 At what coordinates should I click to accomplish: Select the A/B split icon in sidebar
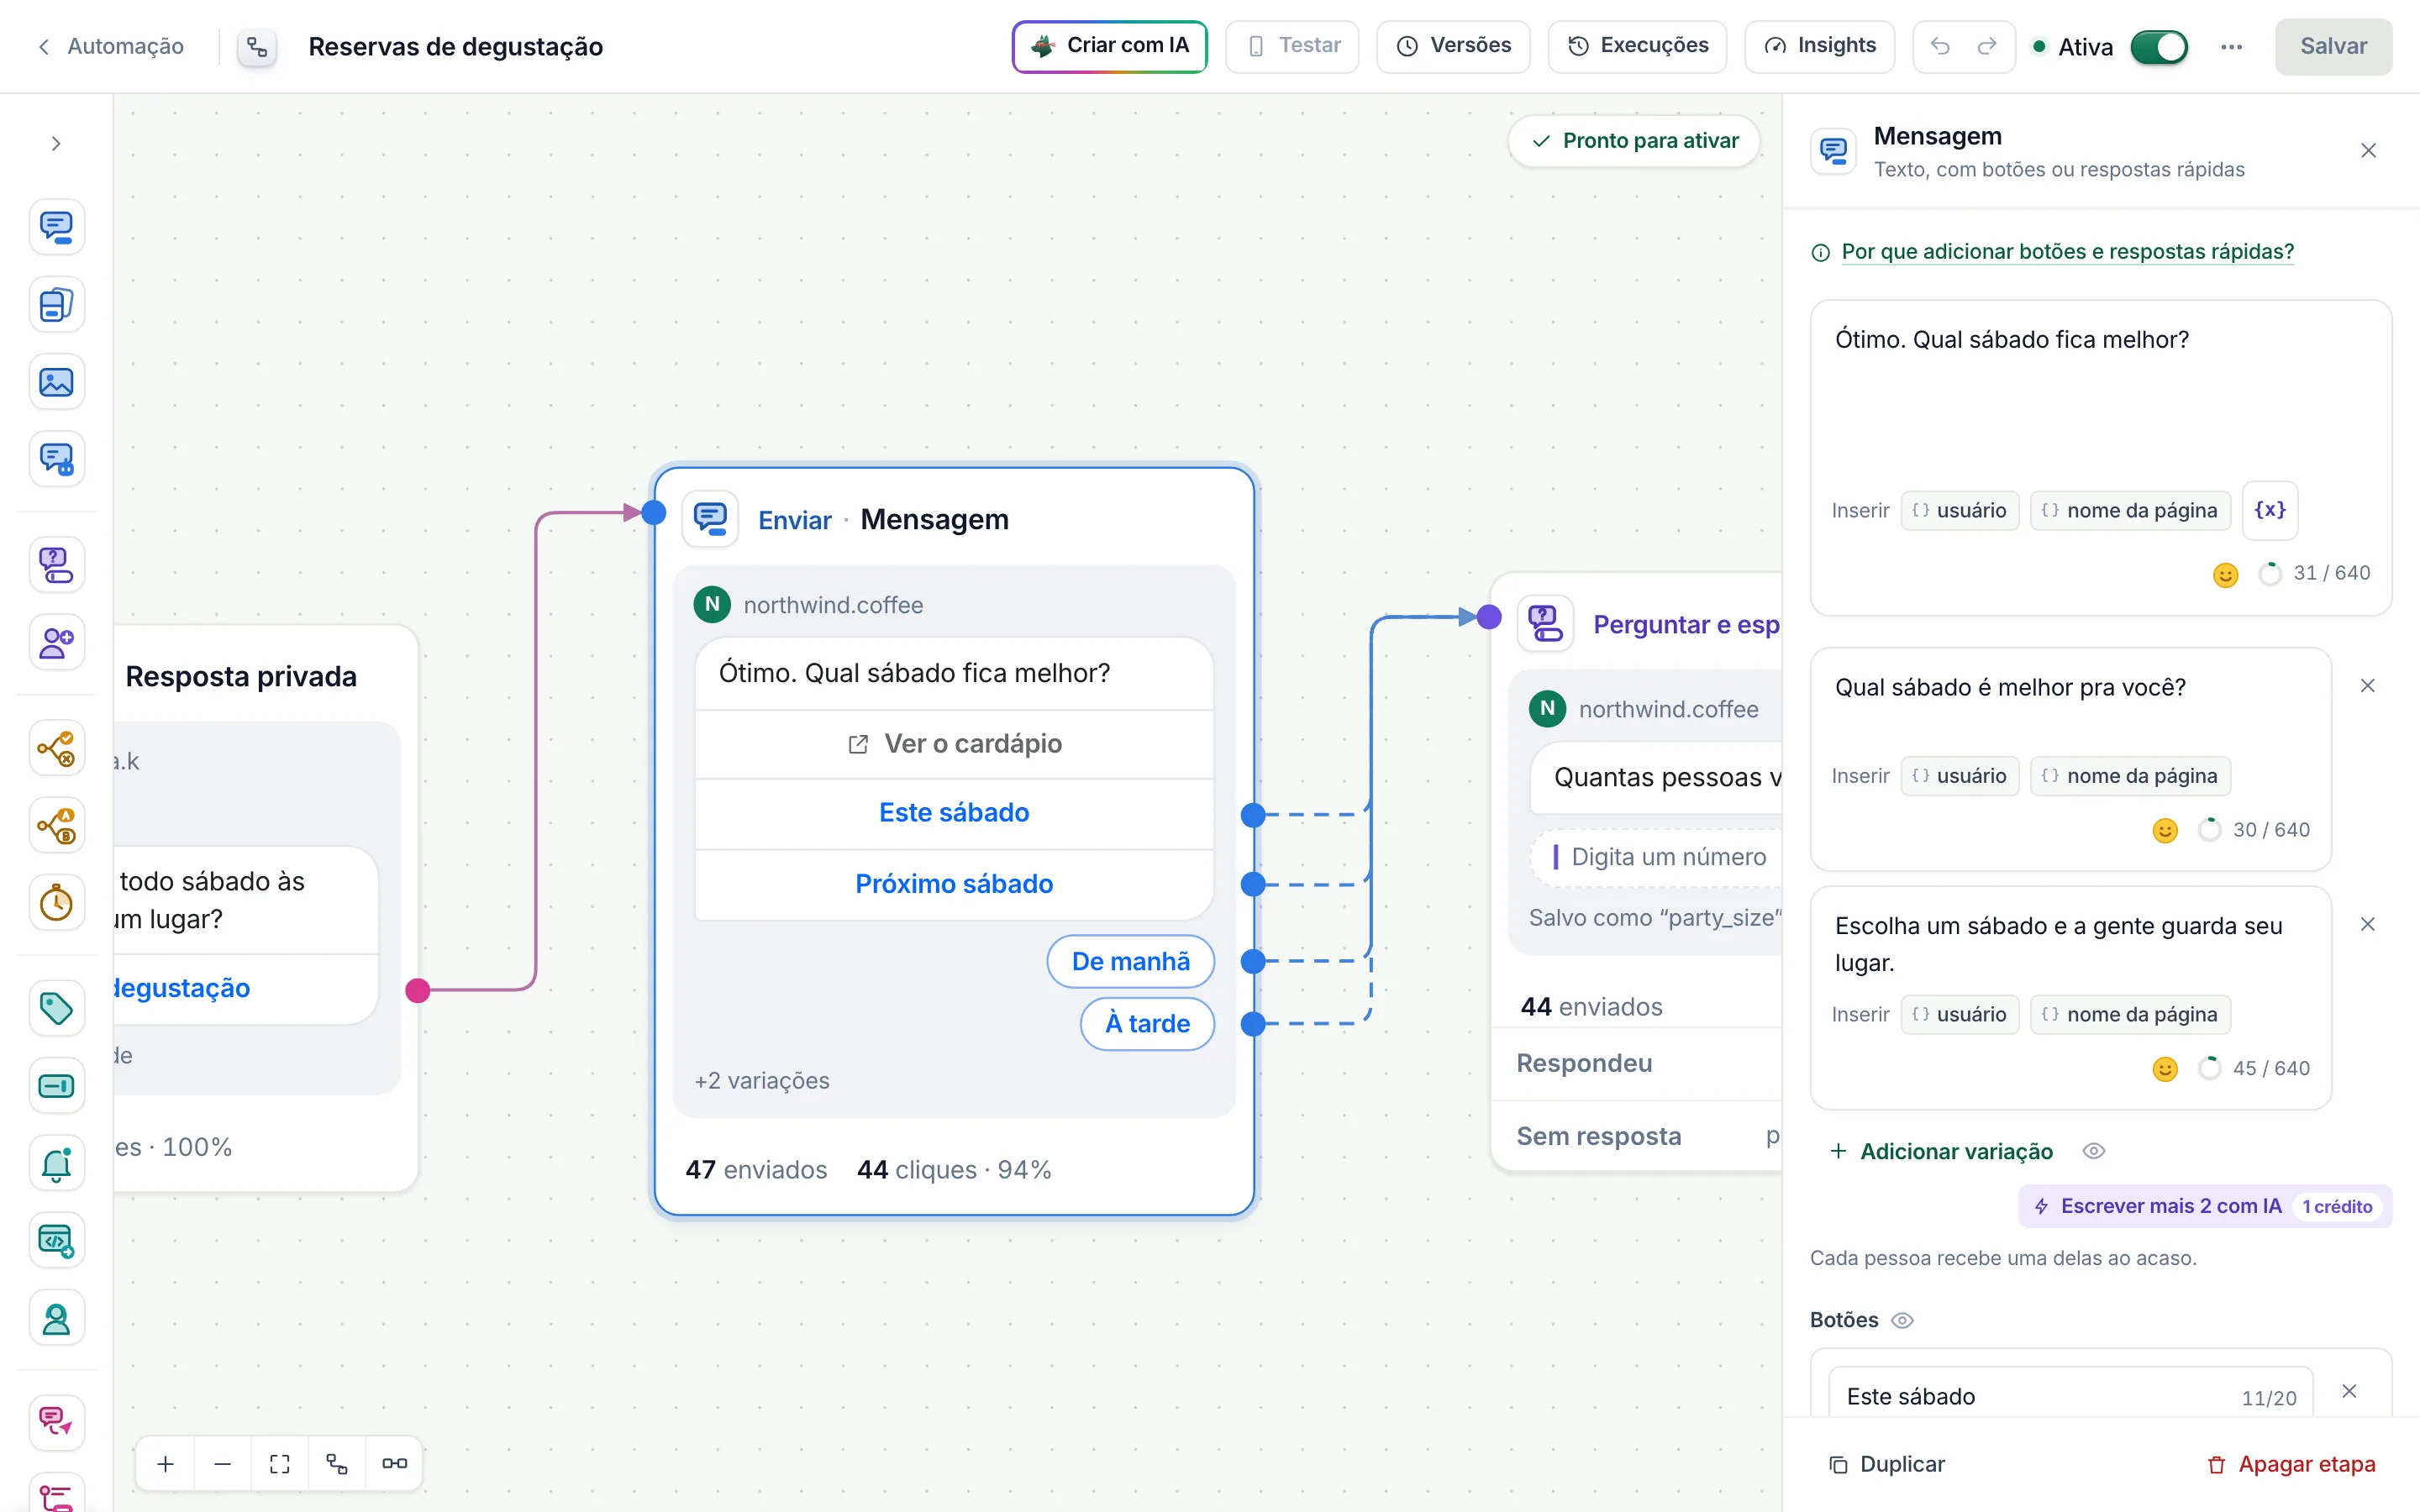pyautogui.click(x=56, y=826)
